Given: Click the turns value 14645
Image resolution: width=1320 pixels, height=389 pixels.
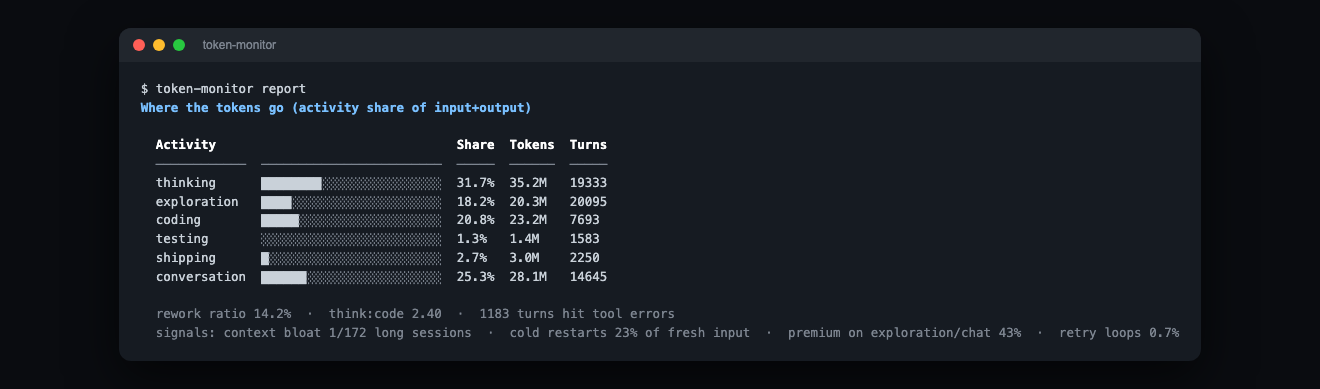Looking at the screenshot, I should (x=588, y=277).
